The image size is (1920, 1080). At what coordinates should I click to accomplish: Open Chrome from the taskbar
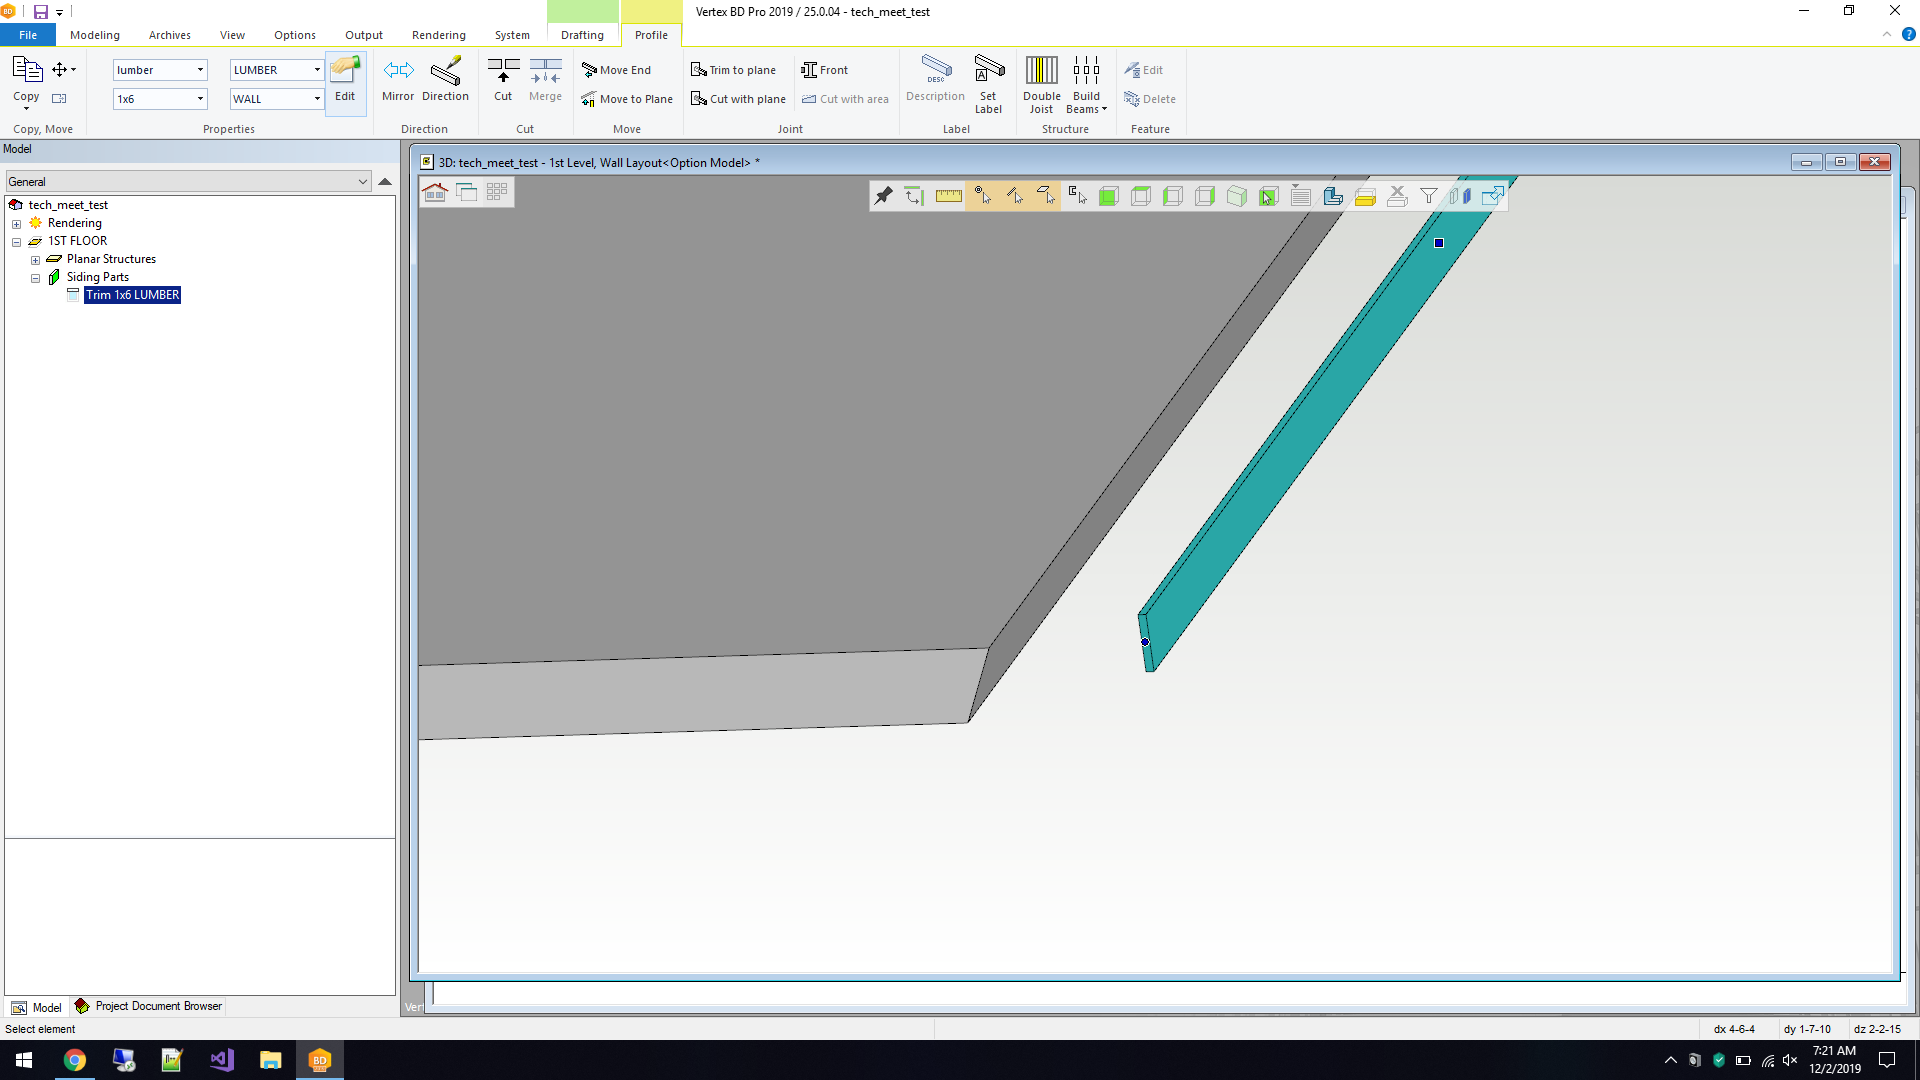point(75,1060)
